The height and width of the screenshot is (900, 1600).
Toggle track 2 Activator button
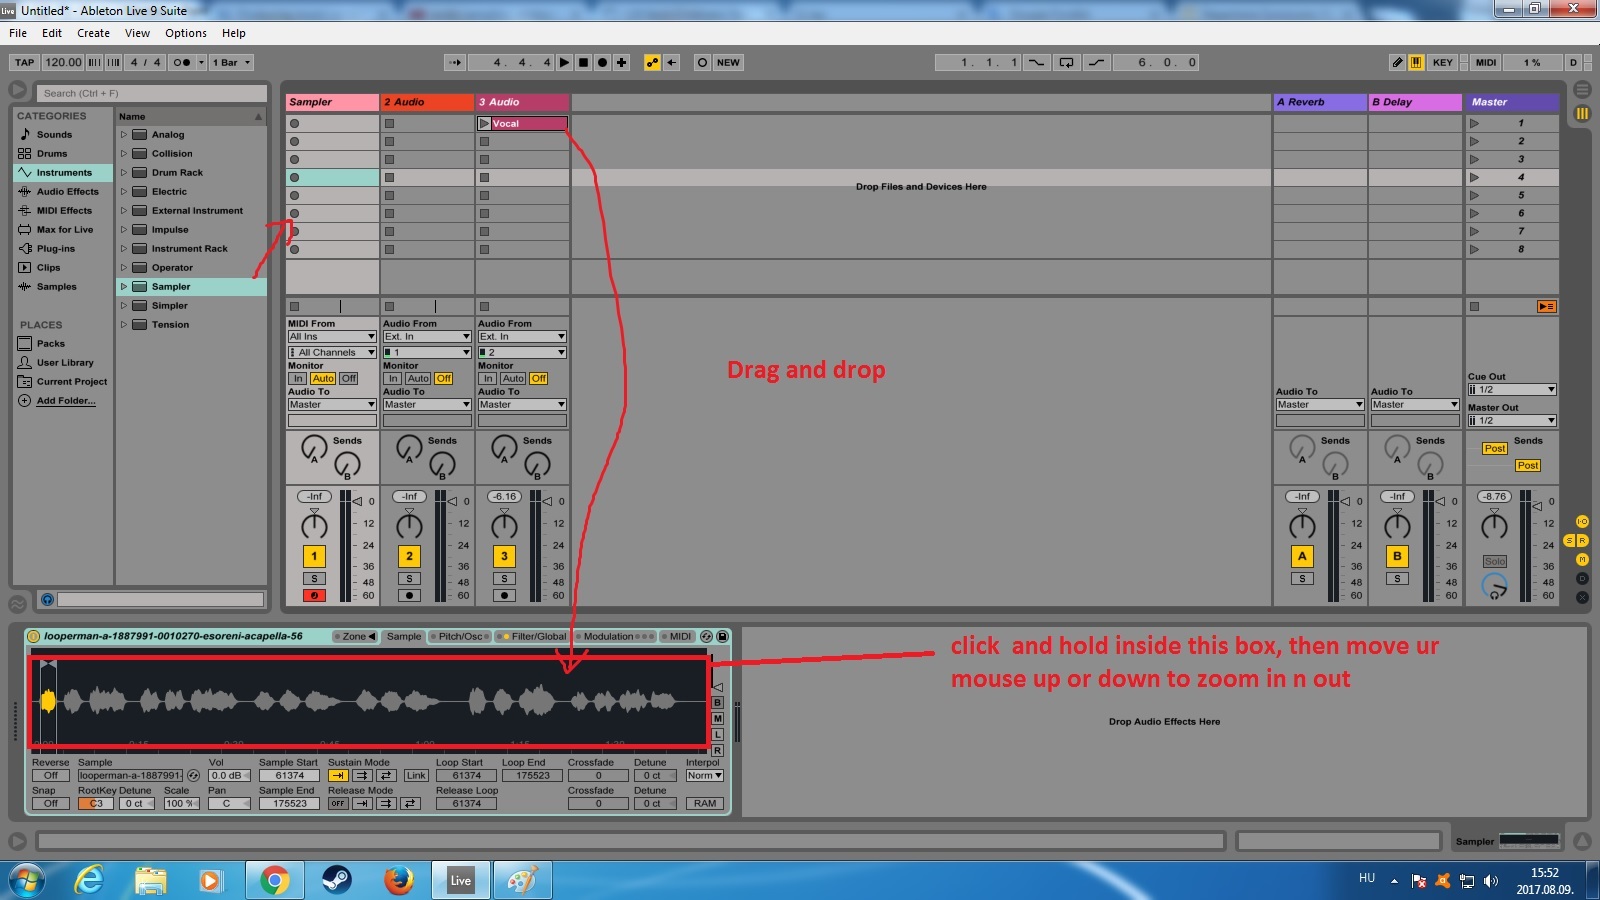coord(409,556)
